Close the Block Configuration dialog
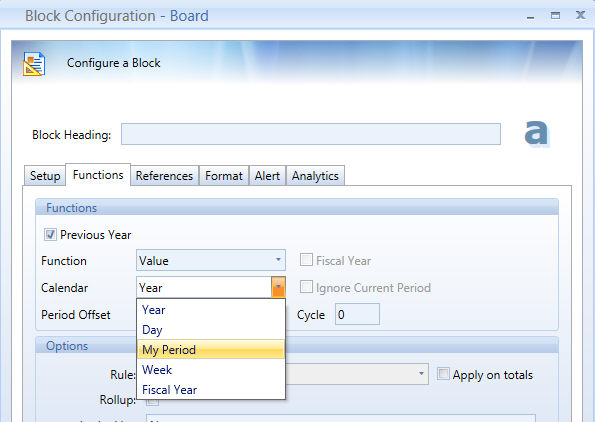The image size is (595, 422). point(580,15)
